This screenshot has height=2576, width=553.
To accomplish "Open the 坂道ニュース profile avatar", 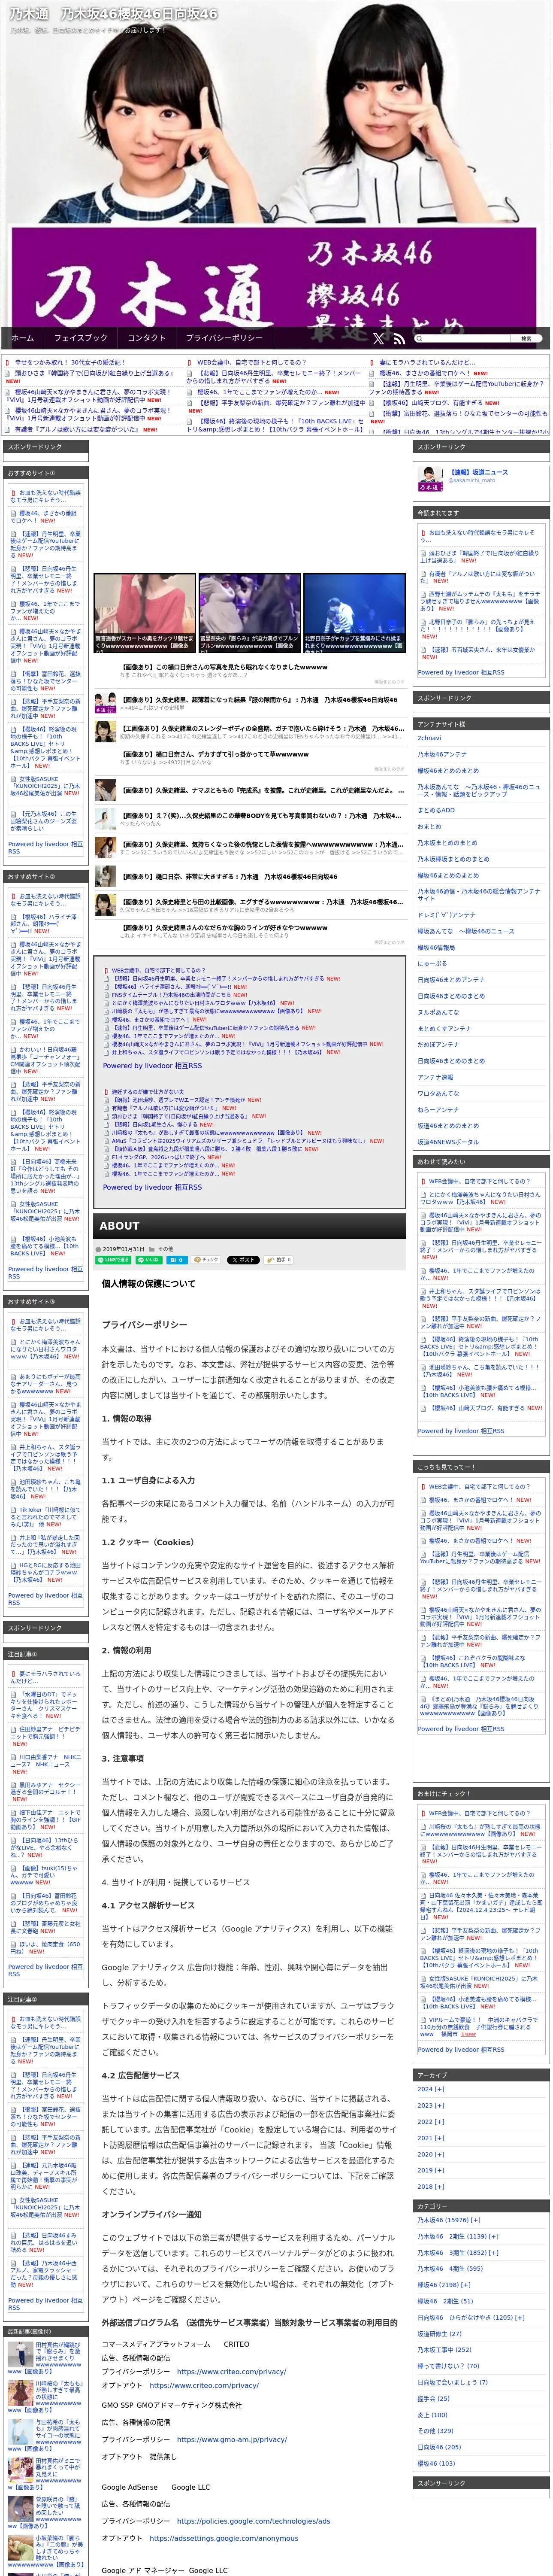I will [x=431, y=479].
